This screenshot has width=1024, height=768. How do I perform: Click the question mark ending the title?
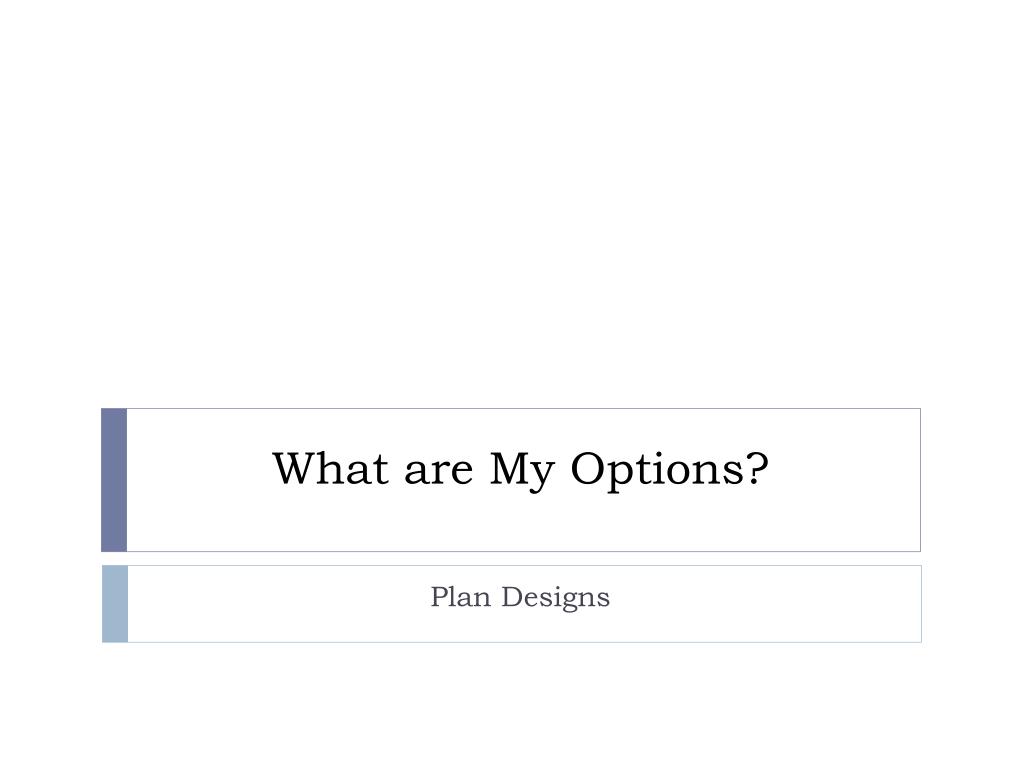click(756, 468)
